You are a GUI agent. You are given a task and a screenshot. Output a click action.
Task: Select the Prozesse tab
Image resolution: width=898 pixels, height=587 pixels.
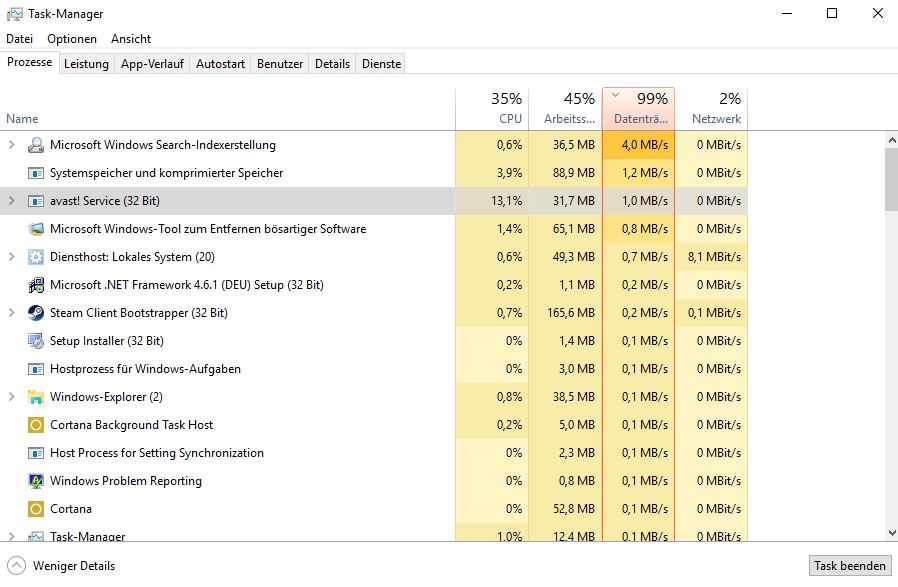click(x=30, y=62)
